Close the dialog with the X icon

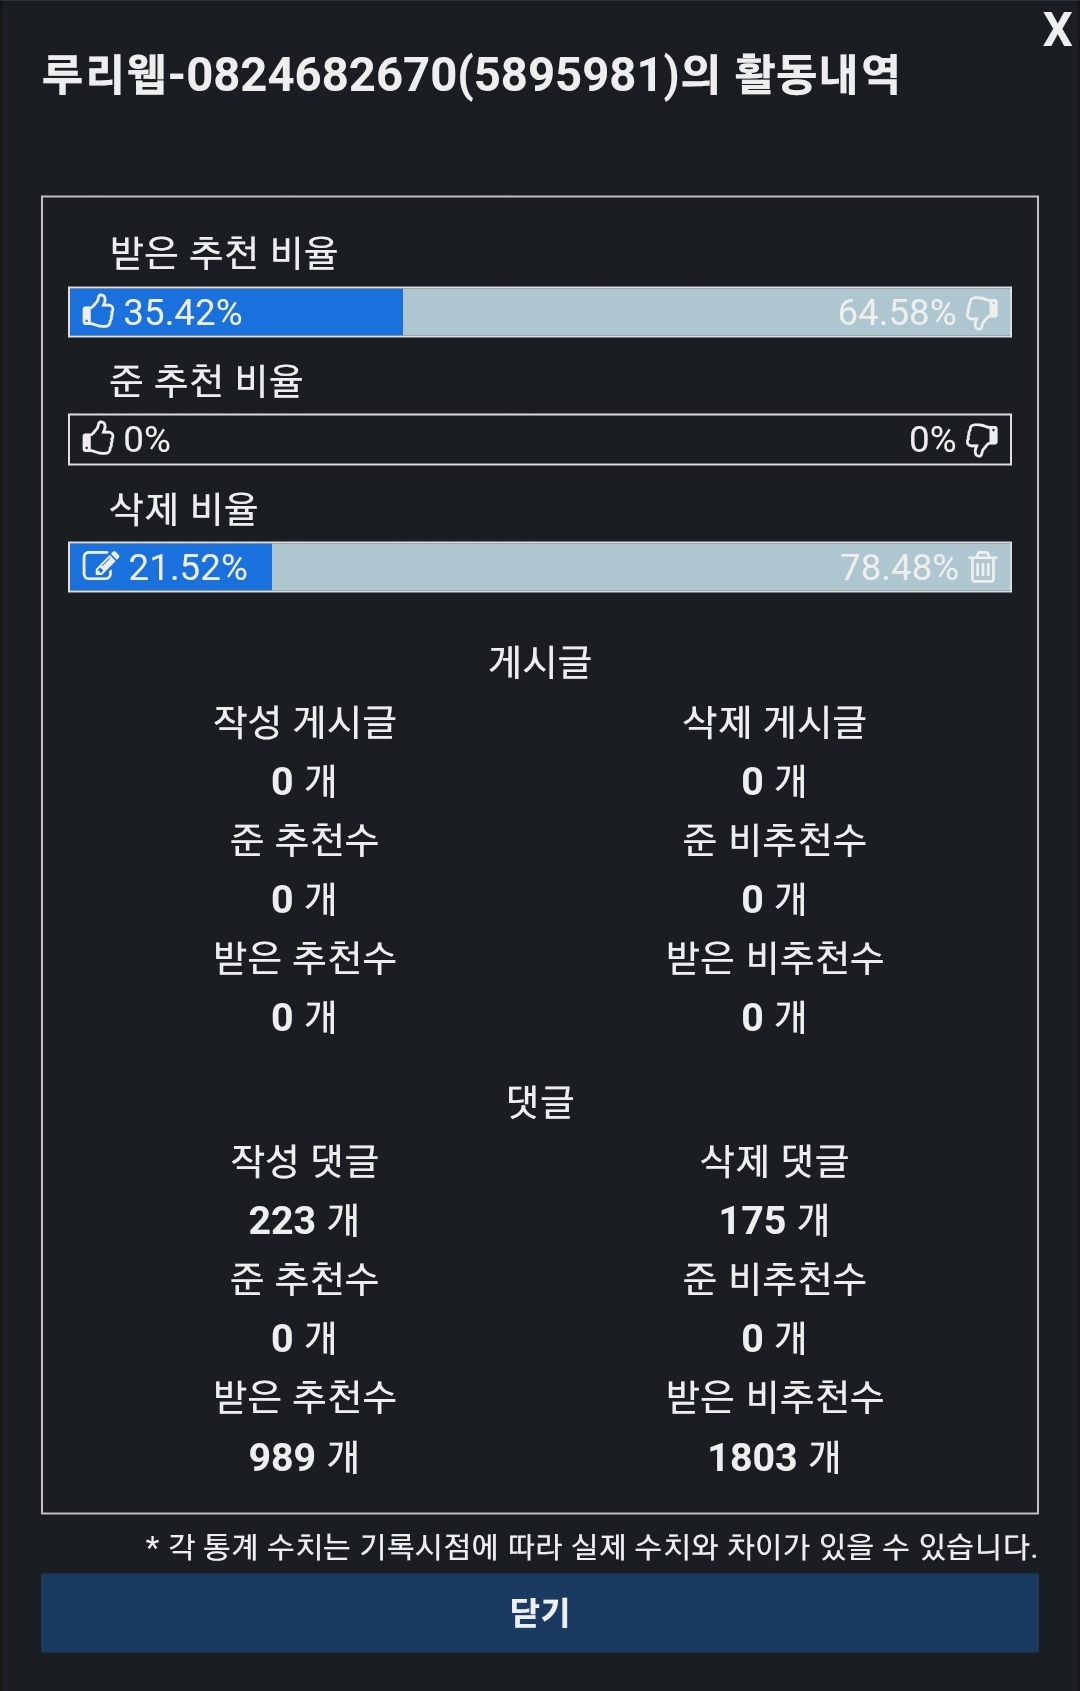[1056, 30]
